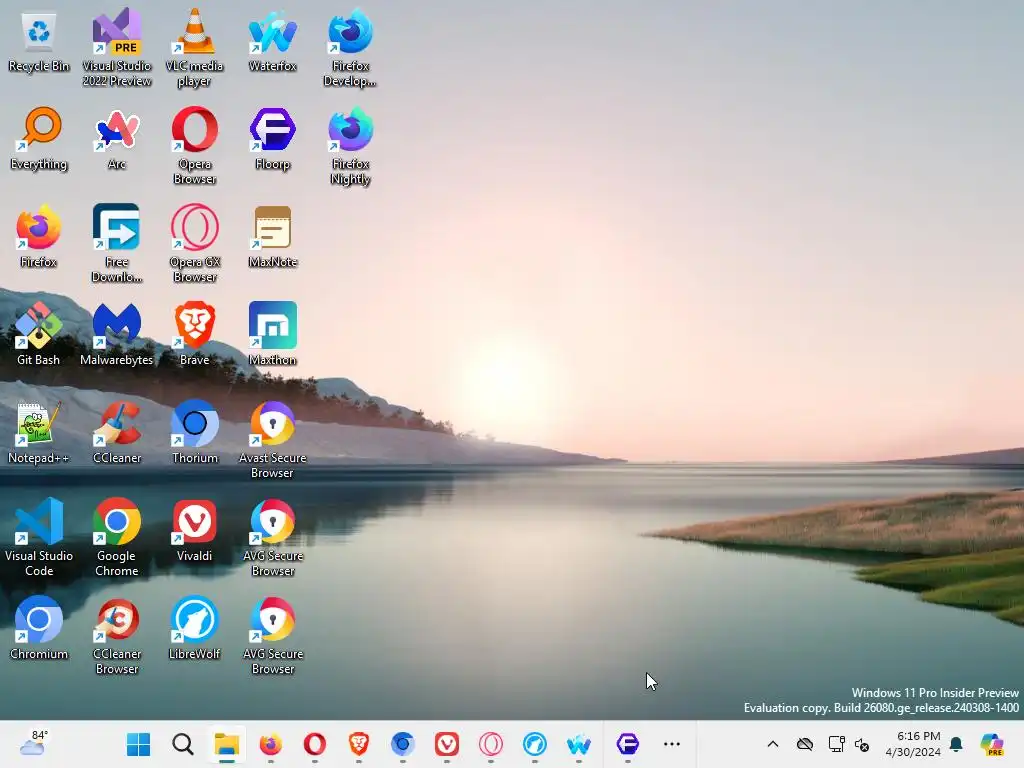Viewport: 1024px width, 768px height.
Task: Select the Free Download Manager desktop icon
Action: (x=117, y=244)
